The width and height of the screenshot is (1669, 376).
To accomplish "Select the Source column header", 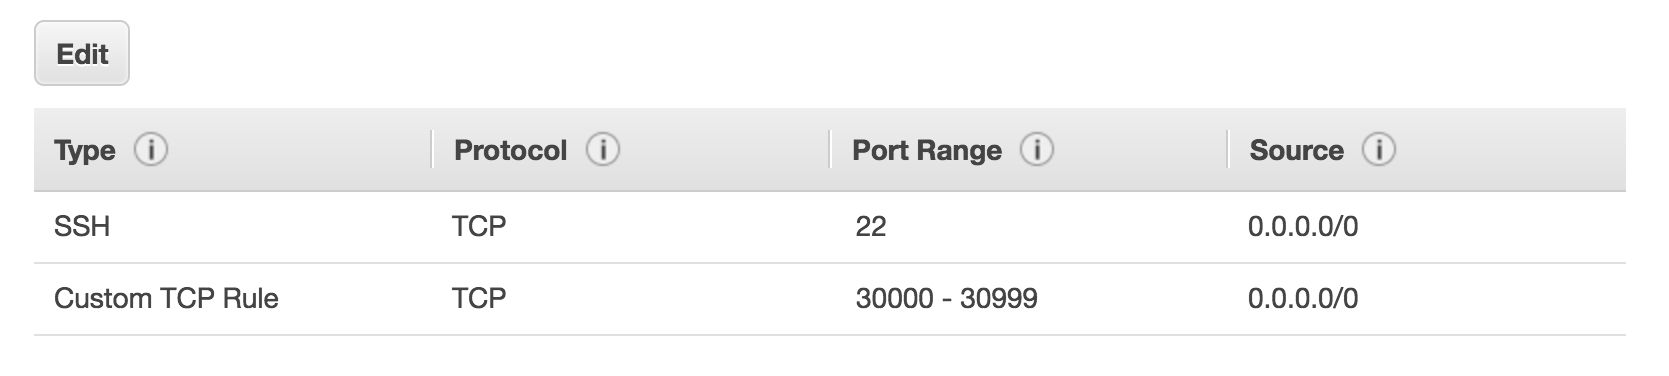I will pos(1296,150).
